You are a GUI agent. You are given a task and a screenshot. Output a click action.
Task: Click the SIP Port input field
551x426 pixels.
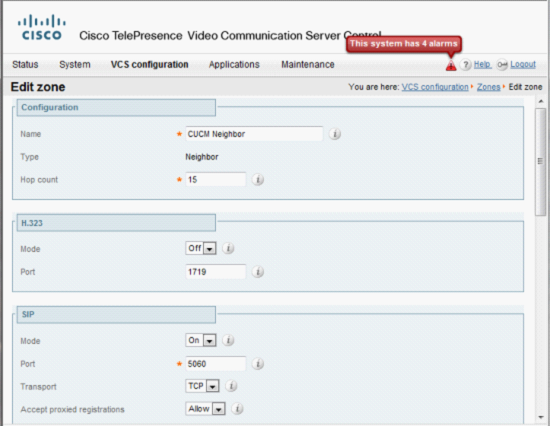pos(215,364)
